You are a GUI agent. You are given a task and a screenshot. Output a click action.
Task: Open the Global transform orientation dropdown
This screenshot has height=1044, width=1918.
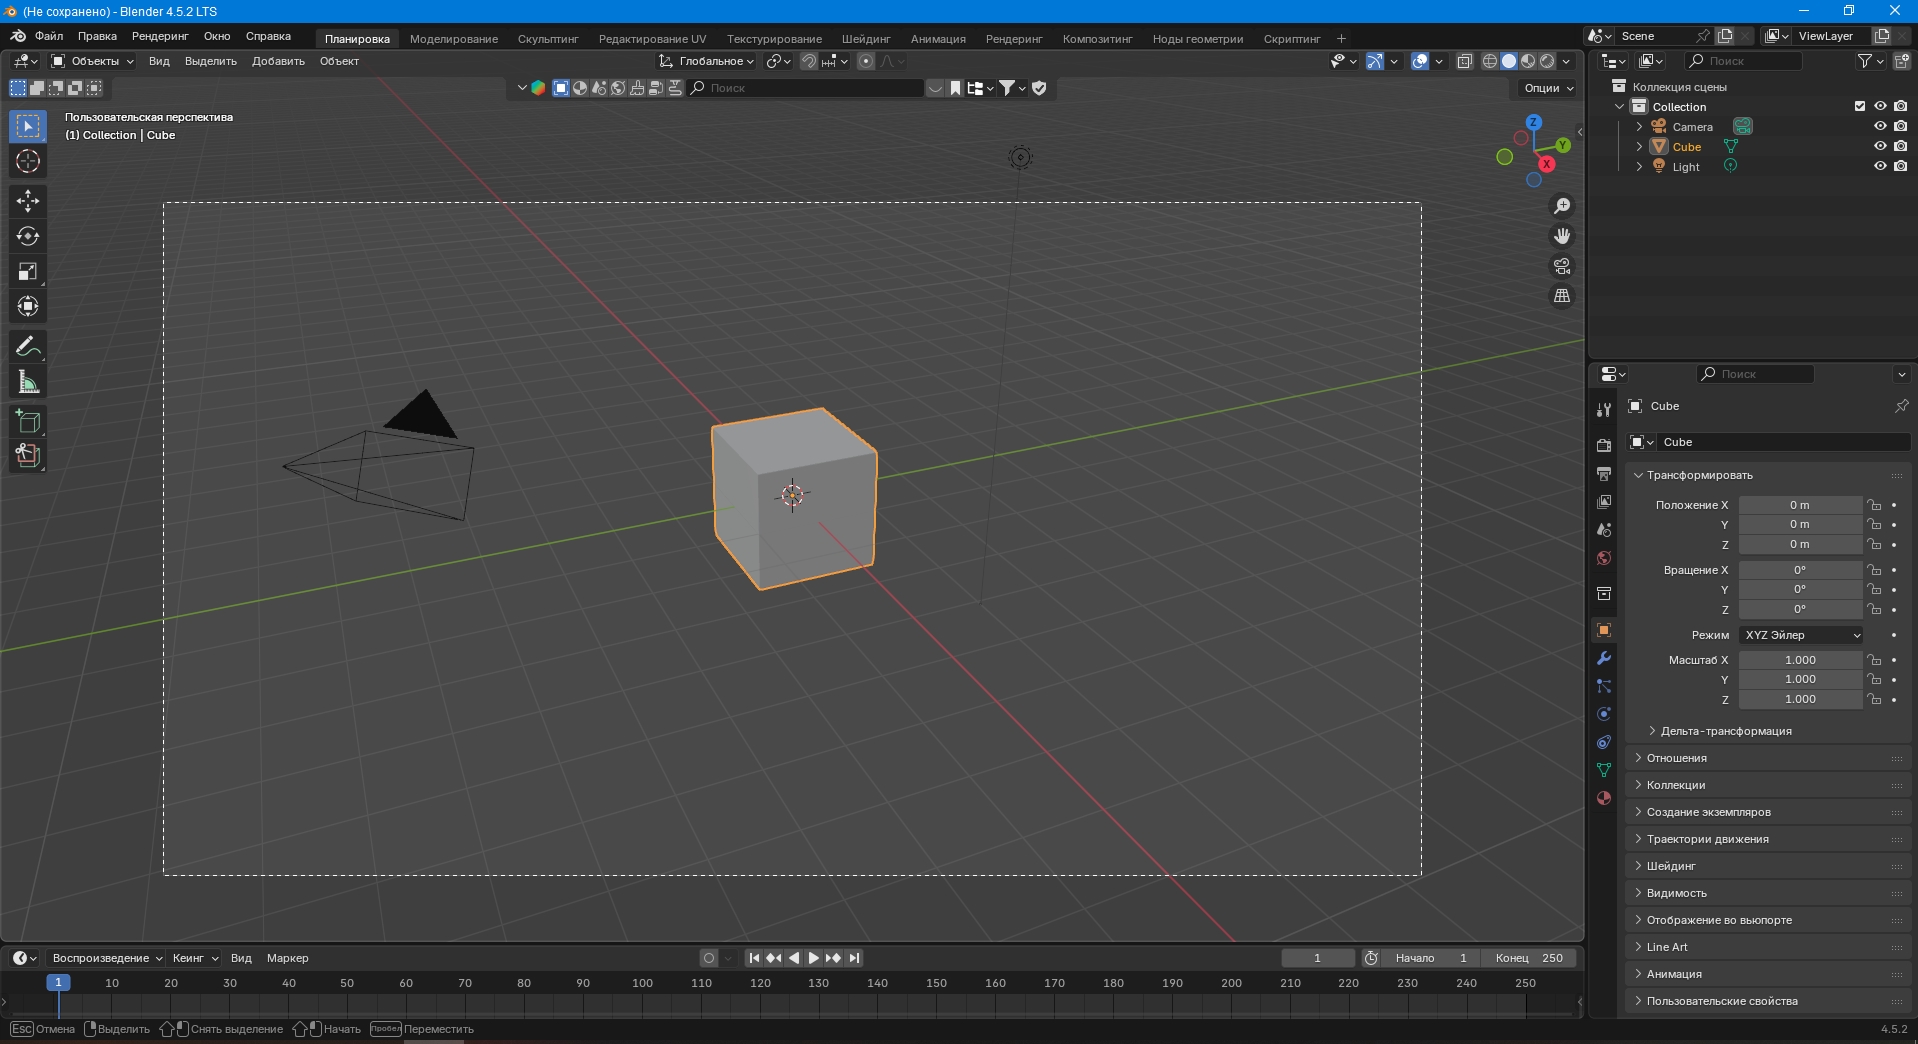706,61
